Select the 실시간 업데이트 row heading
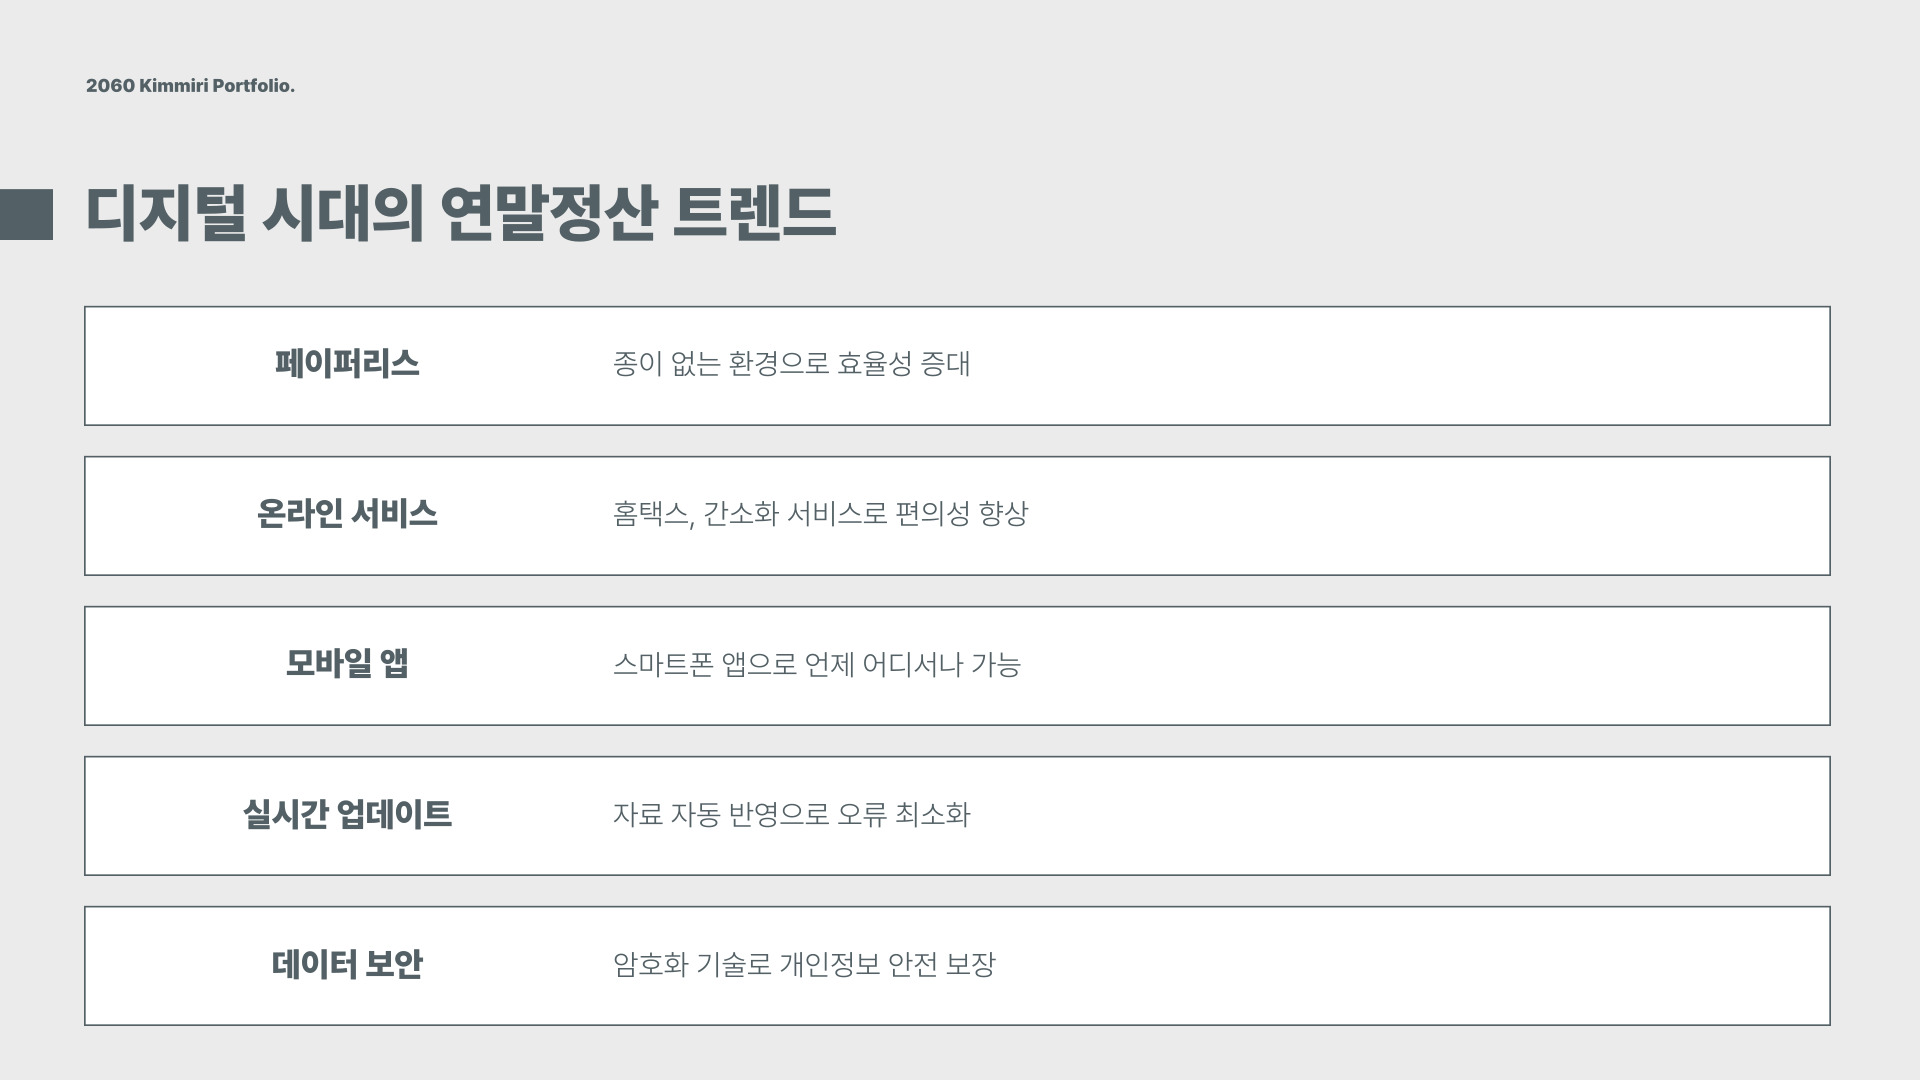The image size is (1920, 1080). coord(347,814)
